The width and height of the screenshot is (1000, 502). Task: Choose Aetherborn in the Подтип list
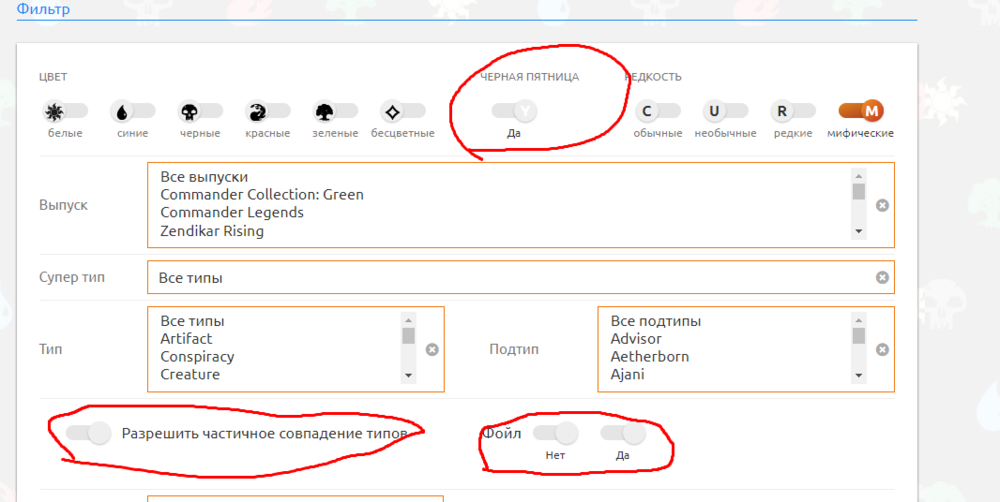tap(650, 357)
